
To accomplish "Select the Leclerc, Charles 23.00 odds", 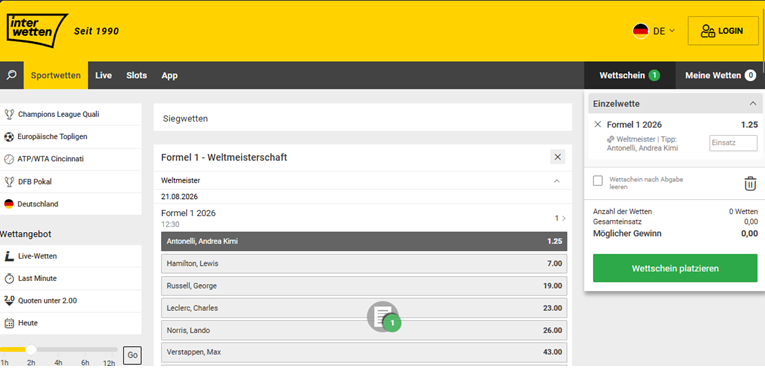I will click(364, 308).
